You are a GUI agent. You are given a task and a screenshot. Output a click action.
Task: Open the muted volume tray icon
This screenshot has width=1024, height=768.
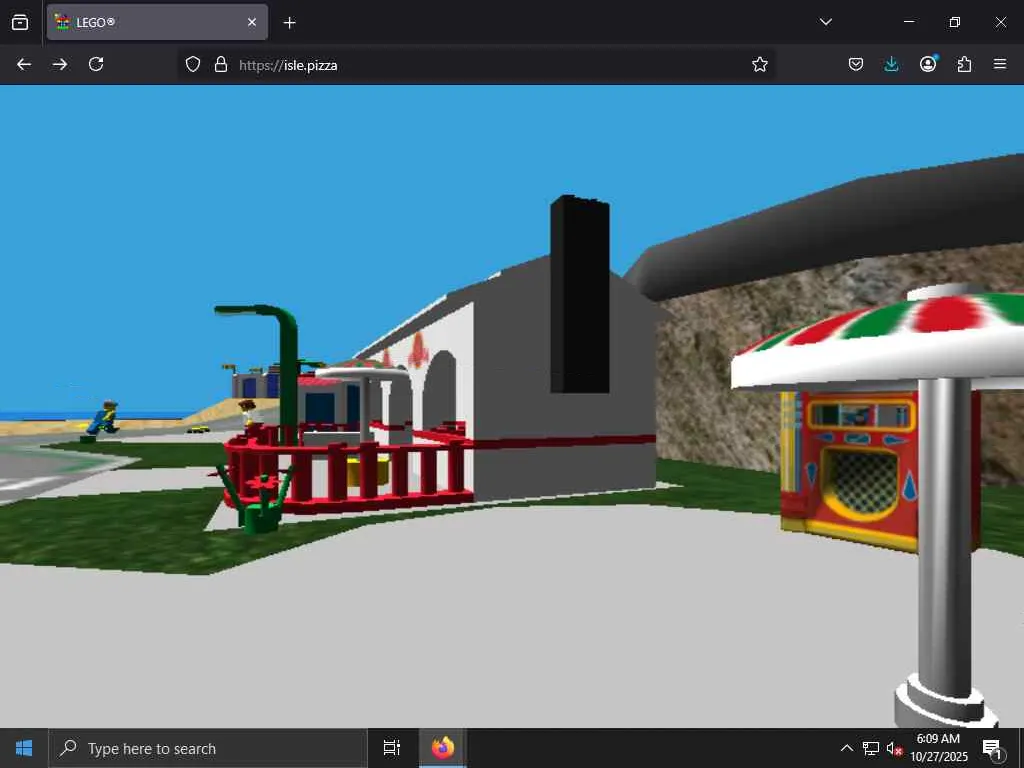click(893, 748)
